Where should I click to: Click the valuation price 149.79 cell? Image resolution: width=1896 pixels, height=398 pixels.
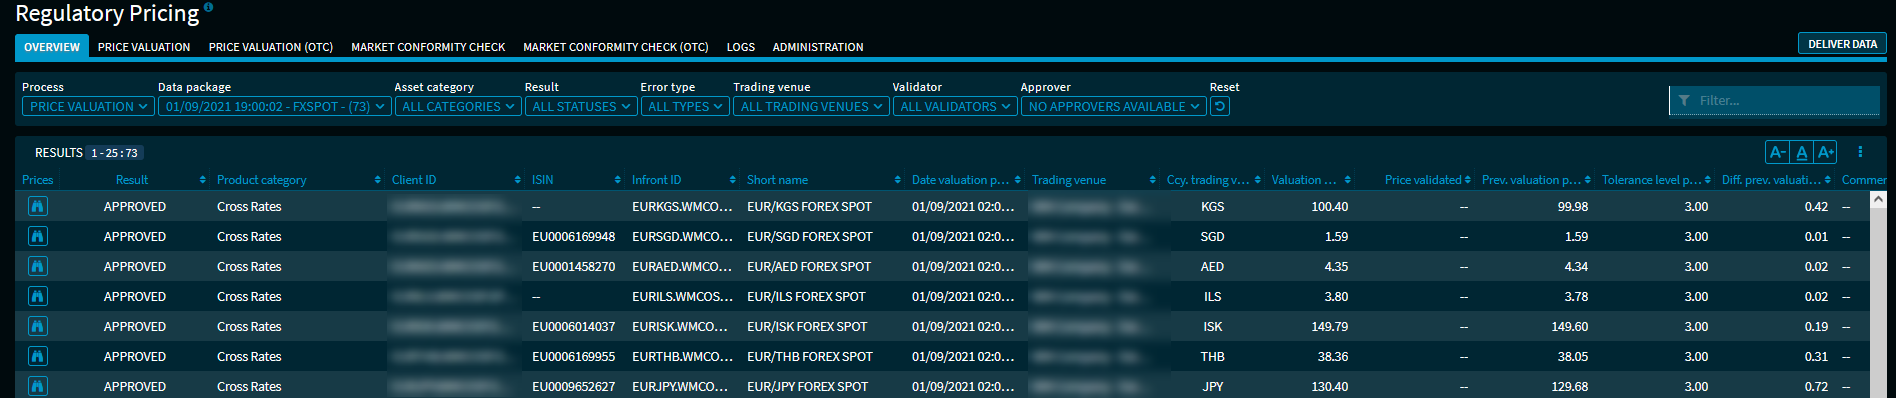coord(1329,327)
